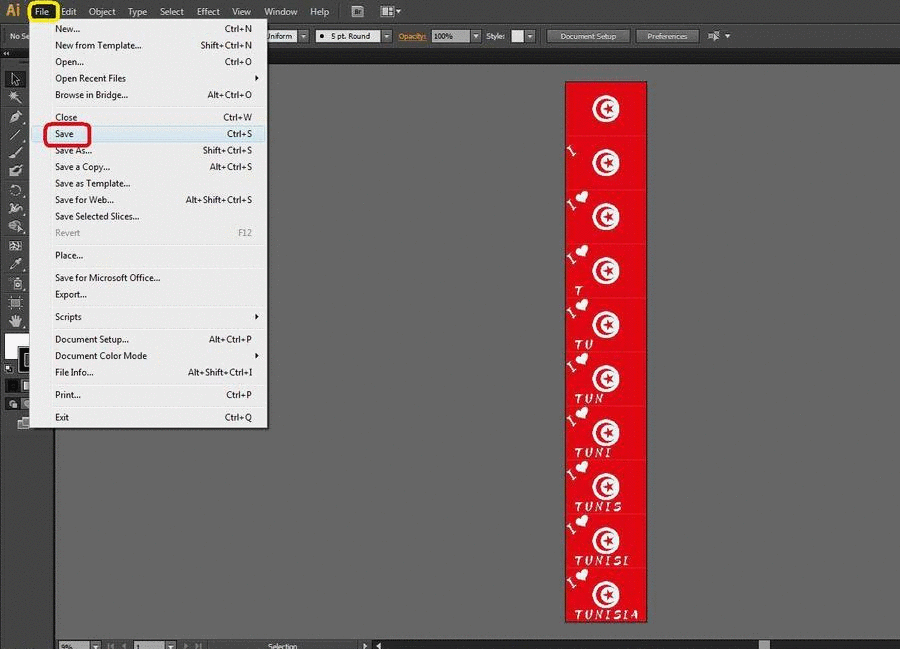Open the Type menu
The height and width of the screenshot is (649, 900).
[x=137, y=11]
